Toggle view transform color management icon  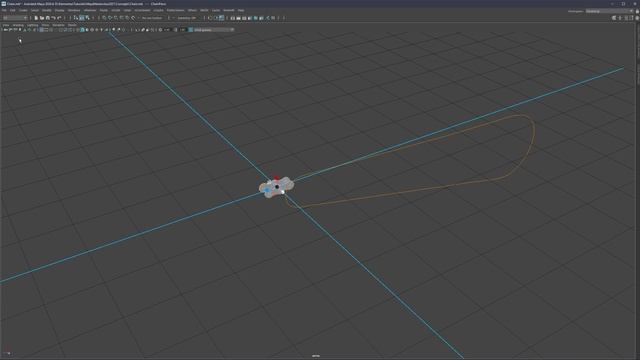(x=191, y=30)
